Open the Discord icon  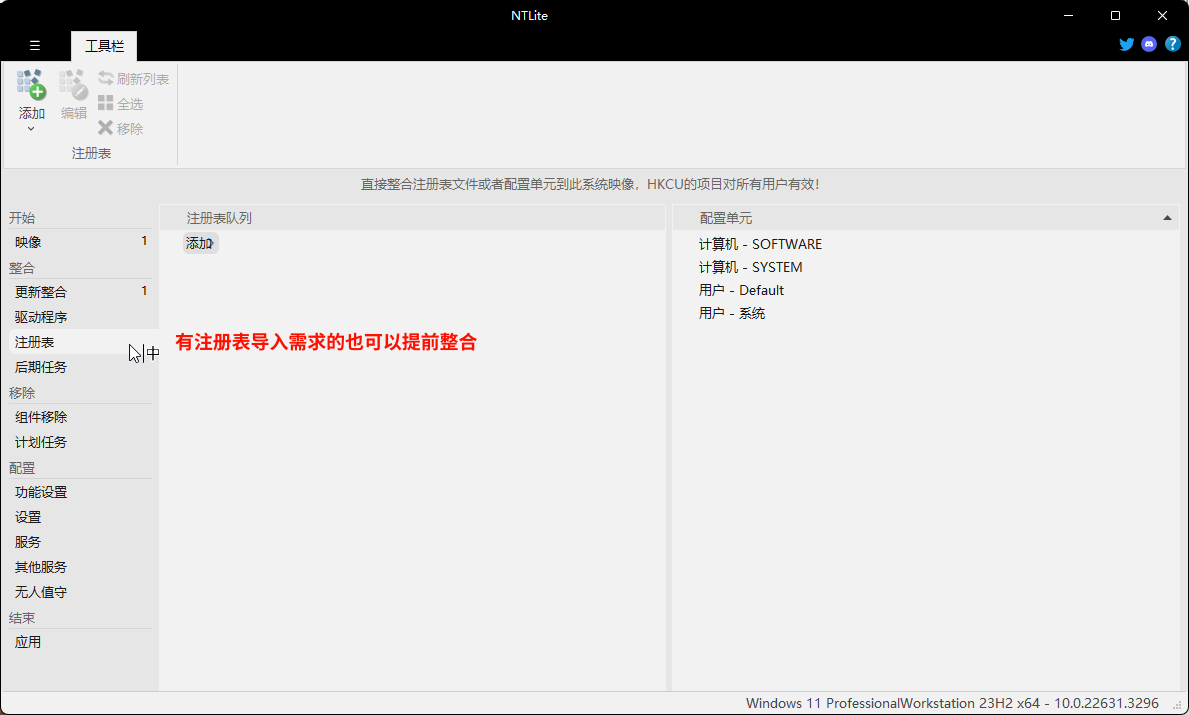1149,45
